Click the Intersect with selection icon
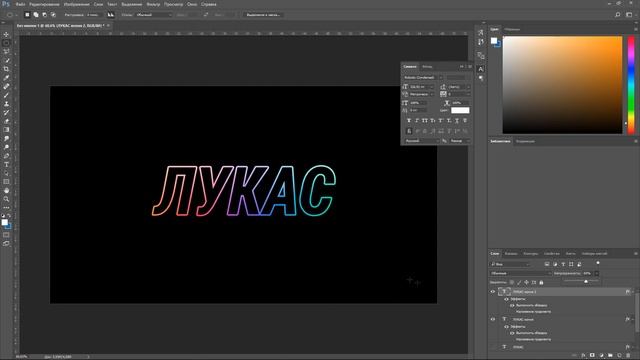640x360 pixels. click(53, 15)
